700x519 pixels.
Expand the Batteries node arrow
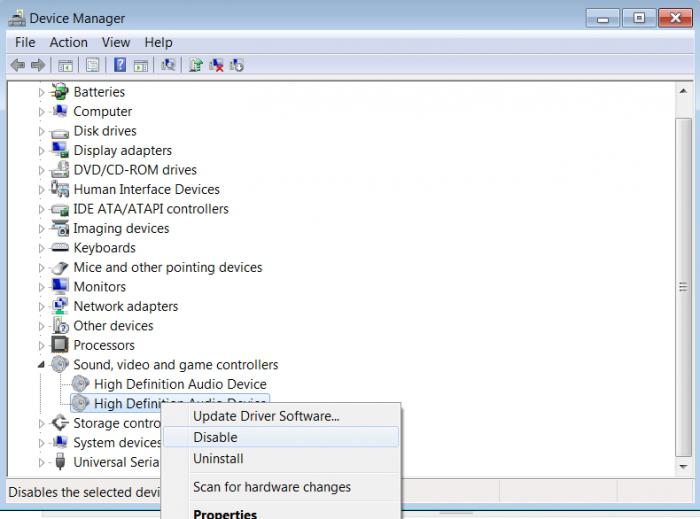click(41, 92)
